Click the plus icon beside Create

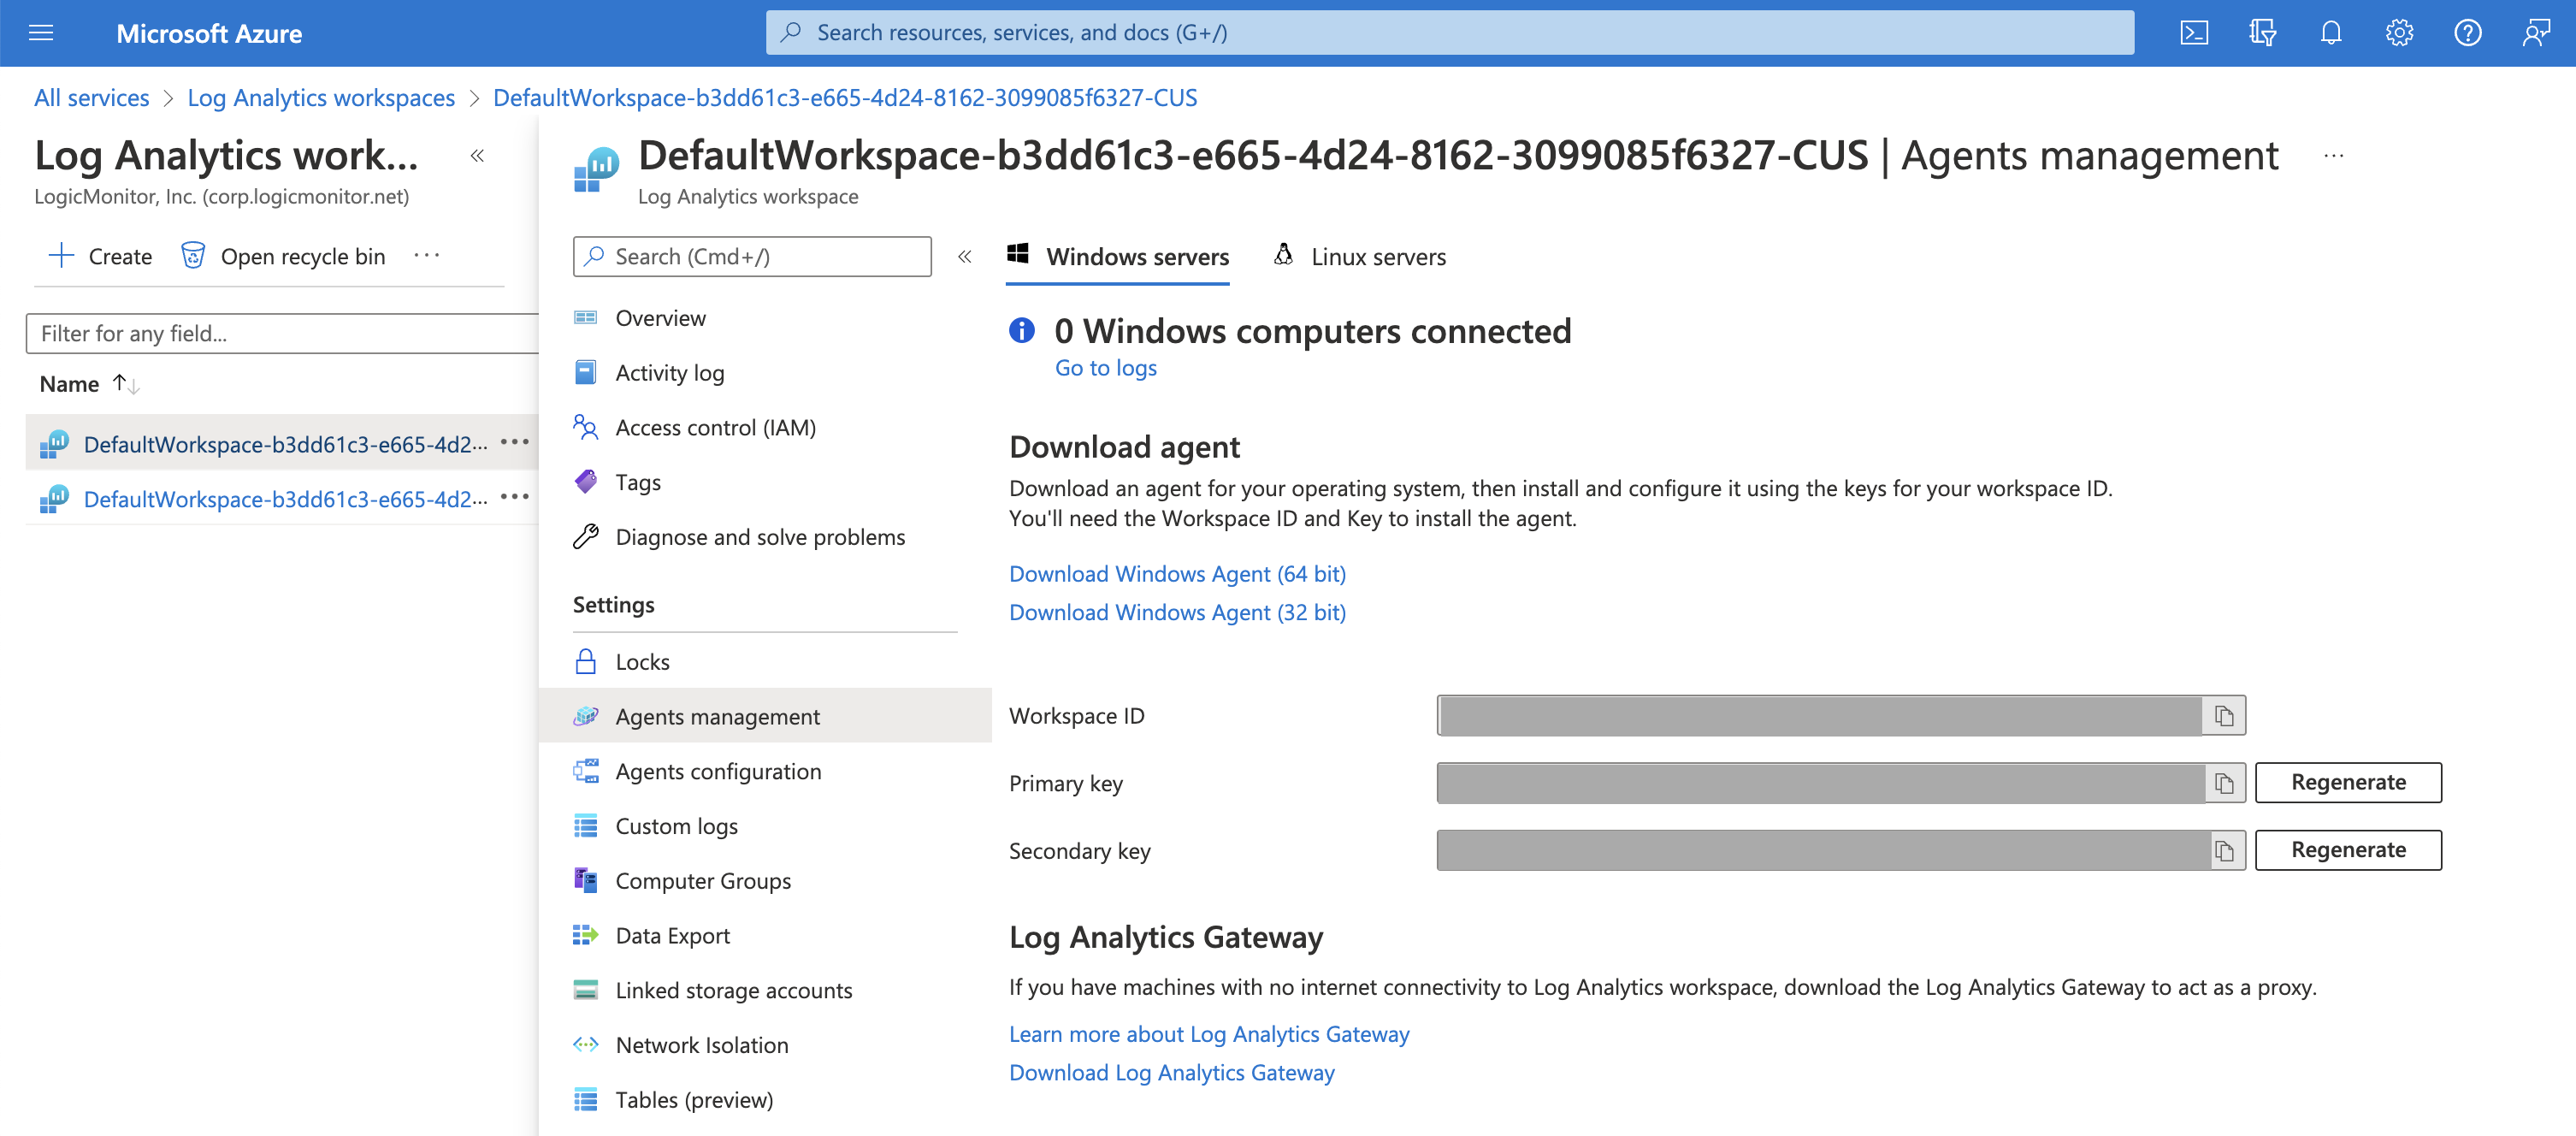pos(61,255)
